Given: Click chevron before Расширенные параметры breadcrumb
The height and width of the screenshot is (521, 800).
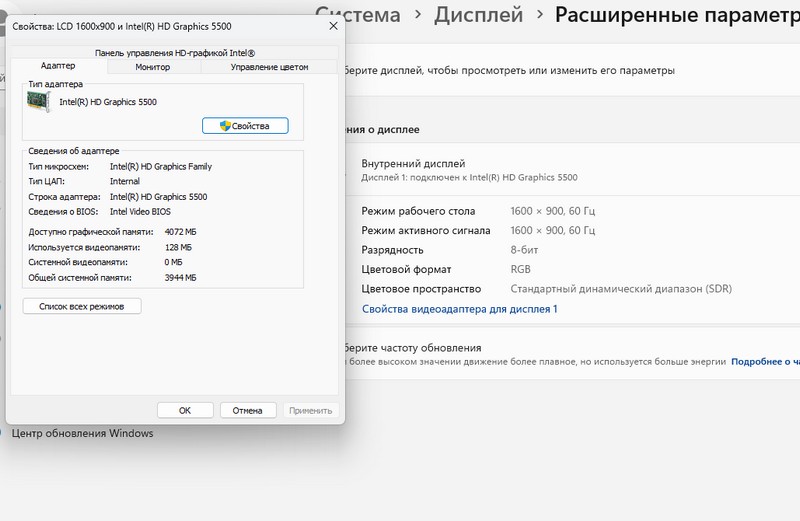Looking at the screenshot, I should tap(540, 15).
